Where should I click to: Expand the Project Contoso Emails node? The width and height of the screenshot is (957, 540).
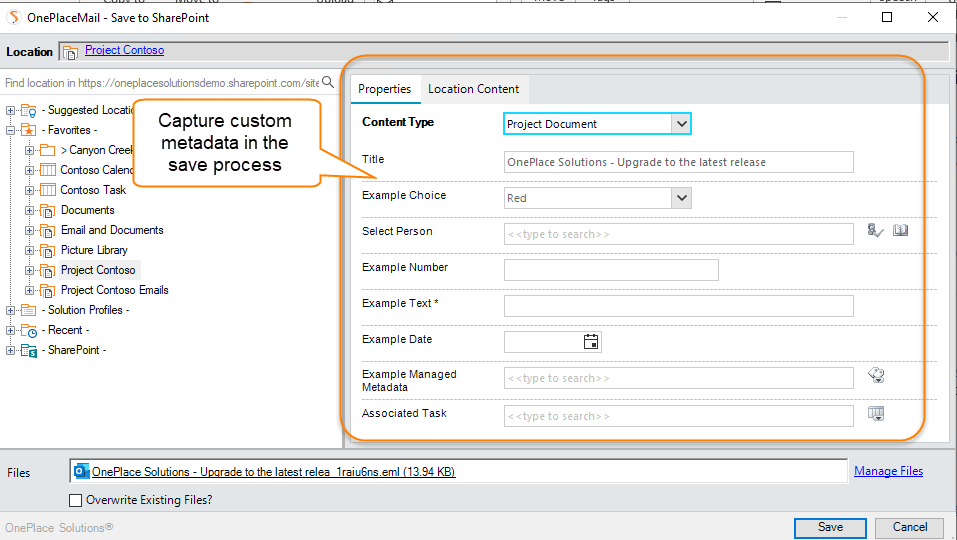click(x=29, y=290)
